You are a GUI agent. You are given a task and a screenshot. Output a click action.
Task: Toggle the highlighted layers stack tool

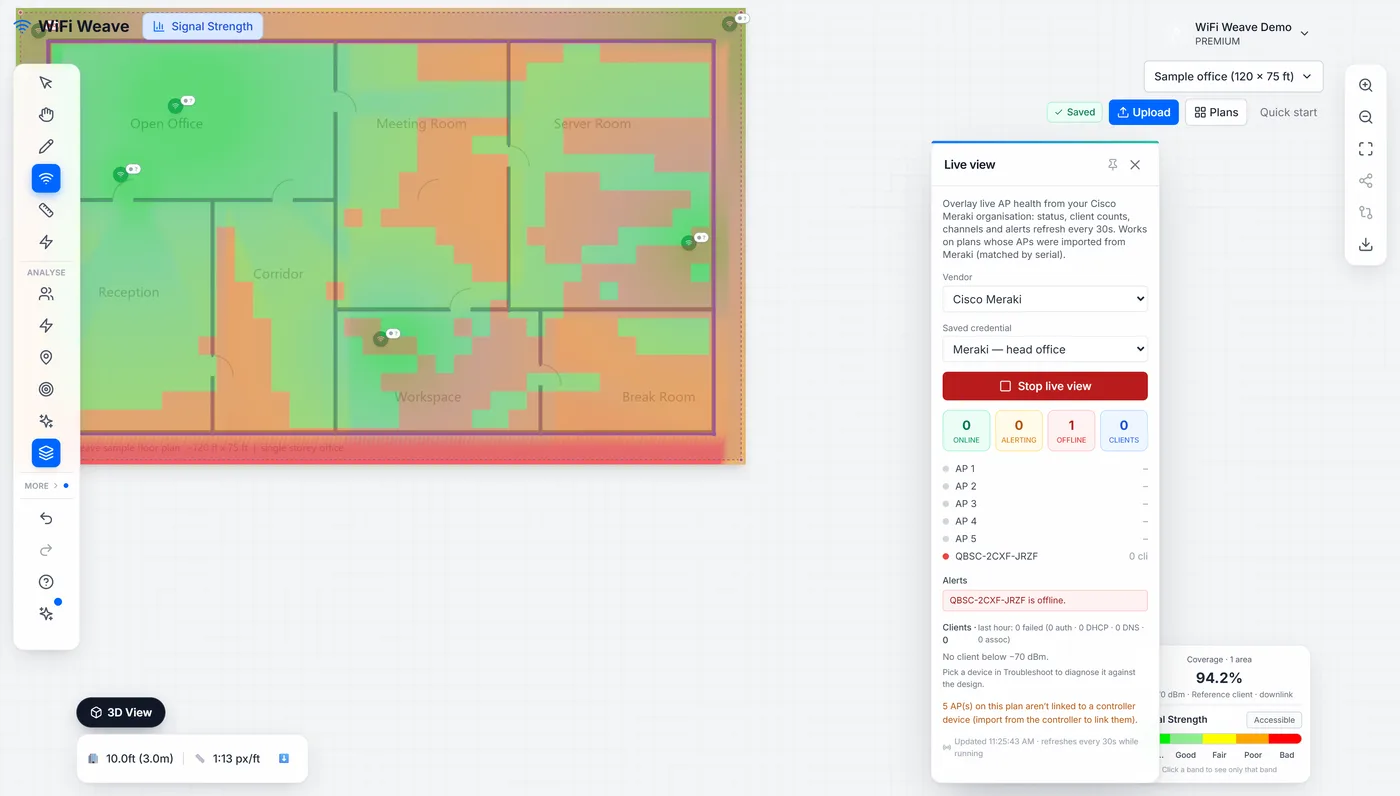coord(46,453)
